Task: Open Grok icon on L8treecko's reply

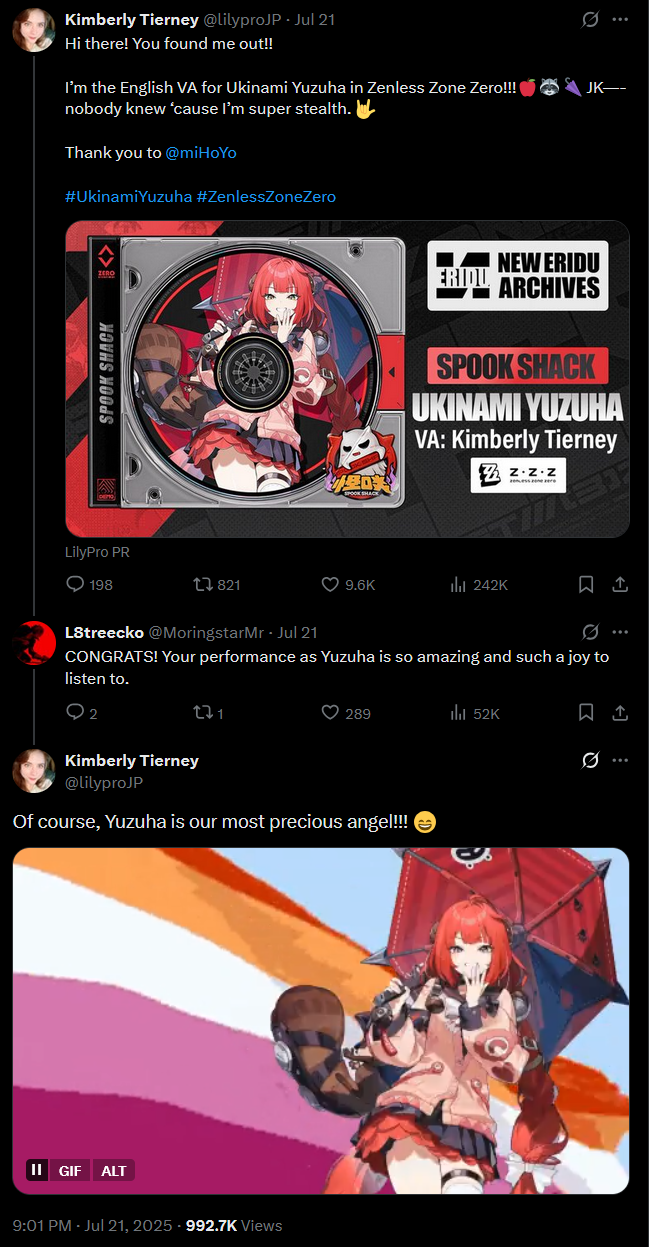Action: pyautogui.click(x=591, y=632)
